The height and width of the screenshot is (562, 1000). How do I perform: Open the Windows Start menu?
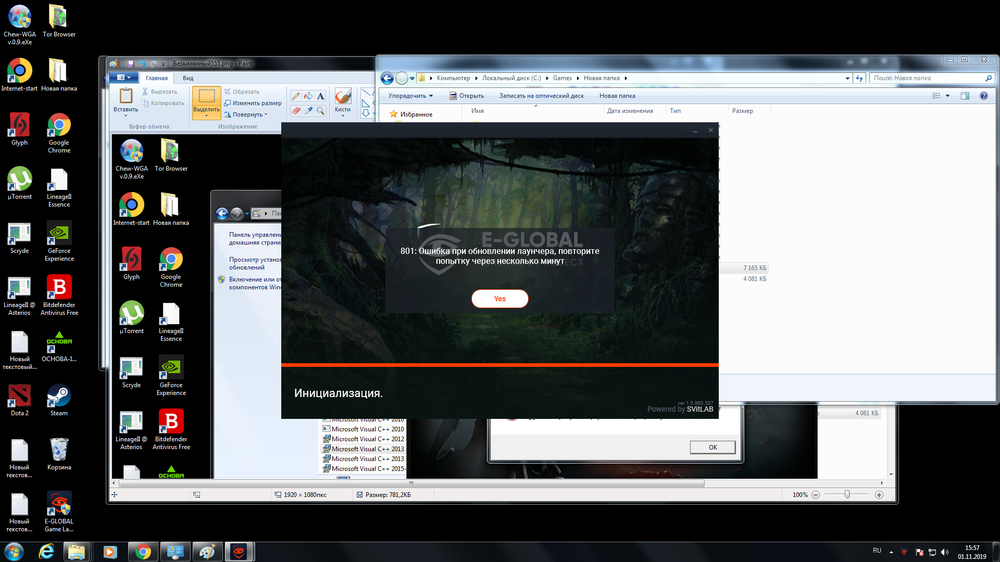coord(14,551)
